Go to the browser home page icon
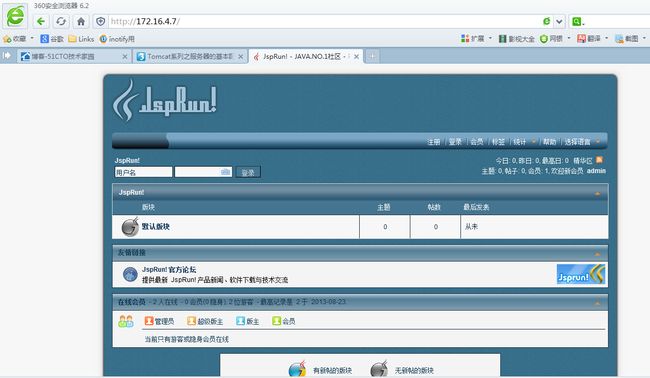Screen dimensions: 650x378 coord(81,21)
